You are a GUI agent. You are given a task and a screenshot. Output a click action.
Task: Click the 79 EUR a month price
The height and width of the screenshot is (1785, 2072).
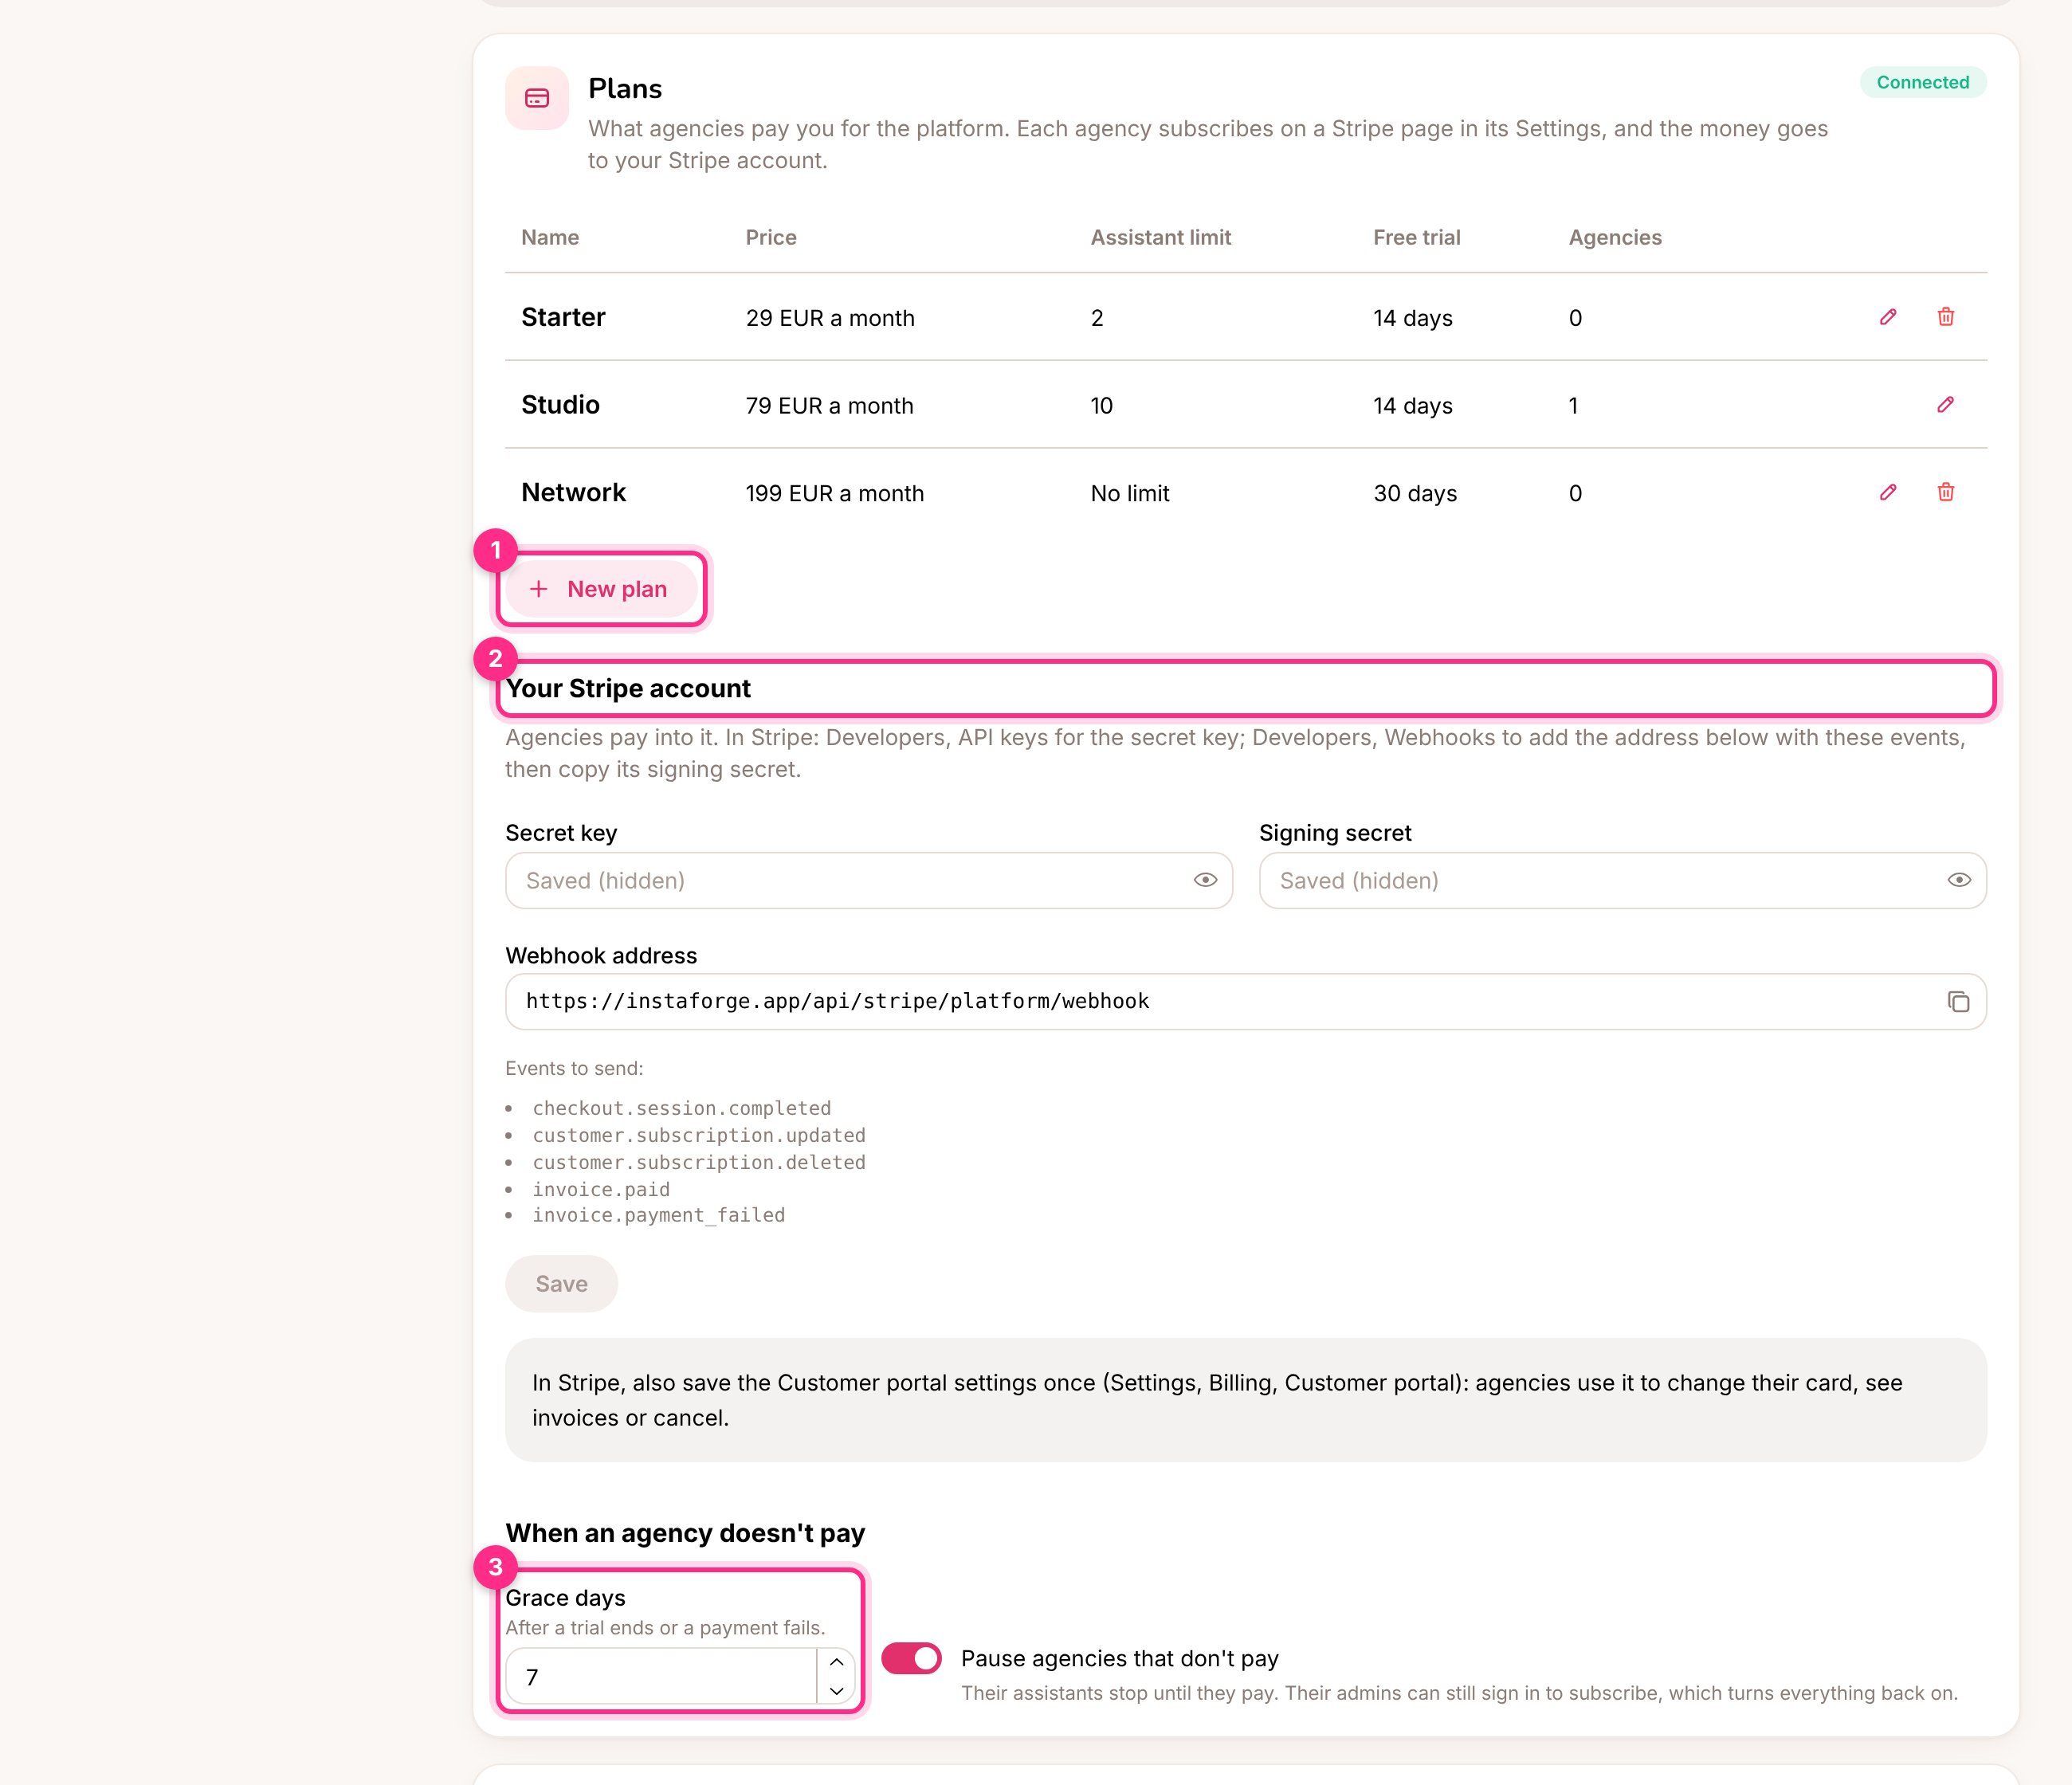pos(830,406)
